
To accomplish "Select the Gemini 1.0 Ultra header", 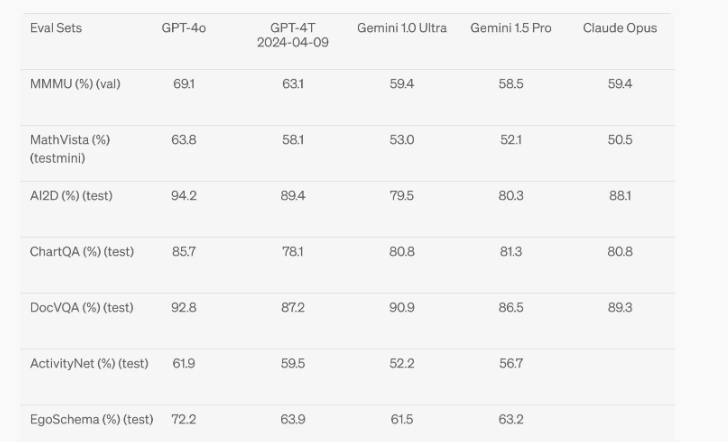I will point(402,28).
